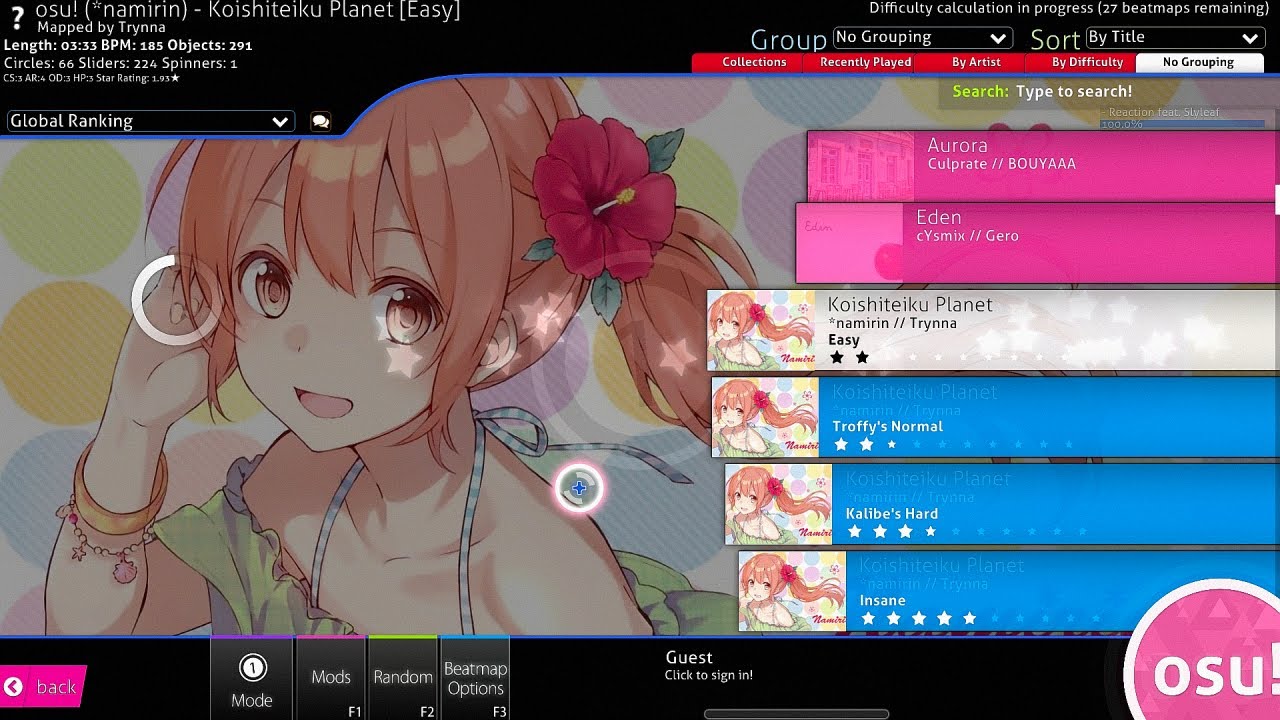Click the question mark beatmap status icon
The height and width of the screenshot is (720, 1280).
pos(17,20)
